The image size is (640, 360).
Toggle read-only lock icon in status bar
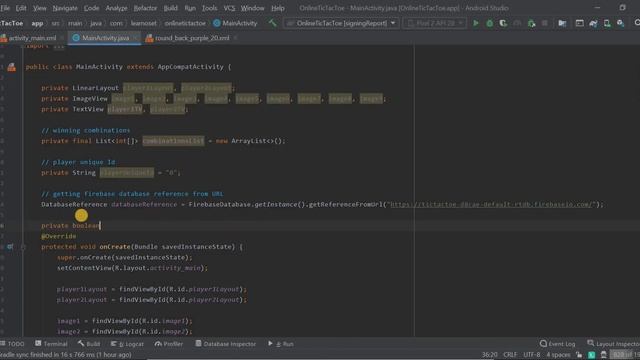[579, 355]
